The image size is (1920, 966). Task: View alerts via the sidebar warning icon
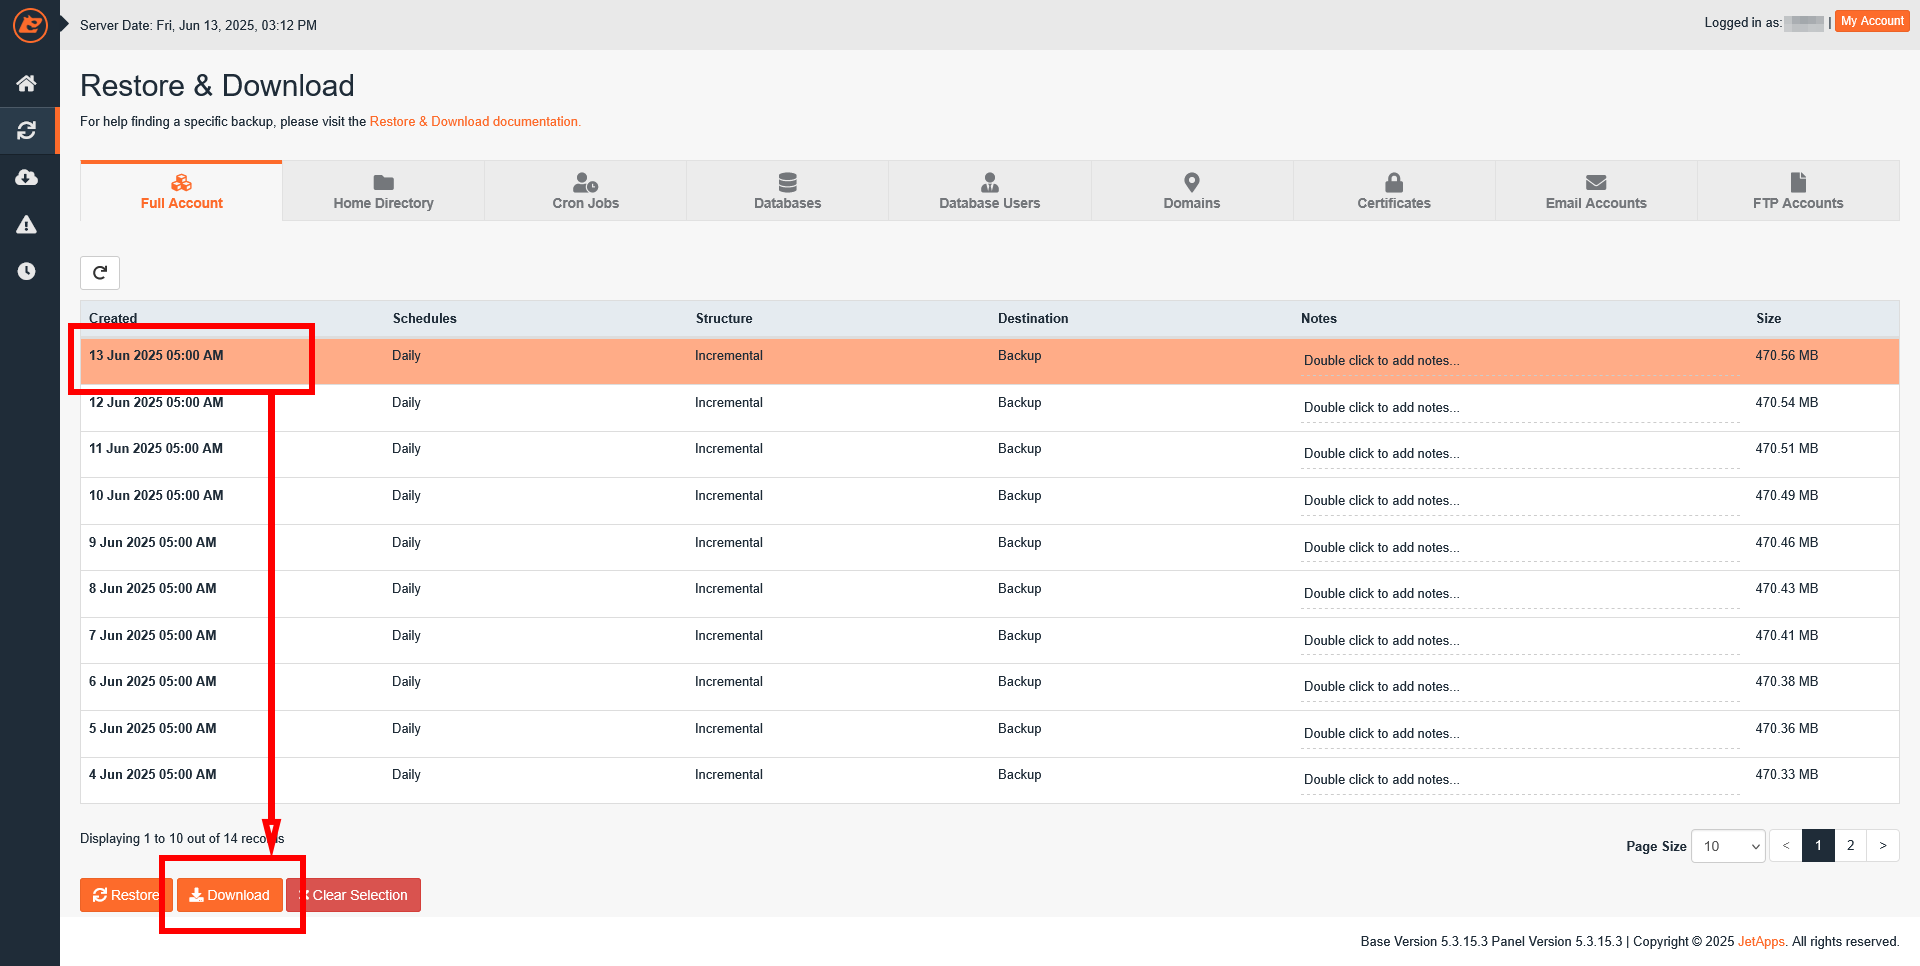pos(27,224)
